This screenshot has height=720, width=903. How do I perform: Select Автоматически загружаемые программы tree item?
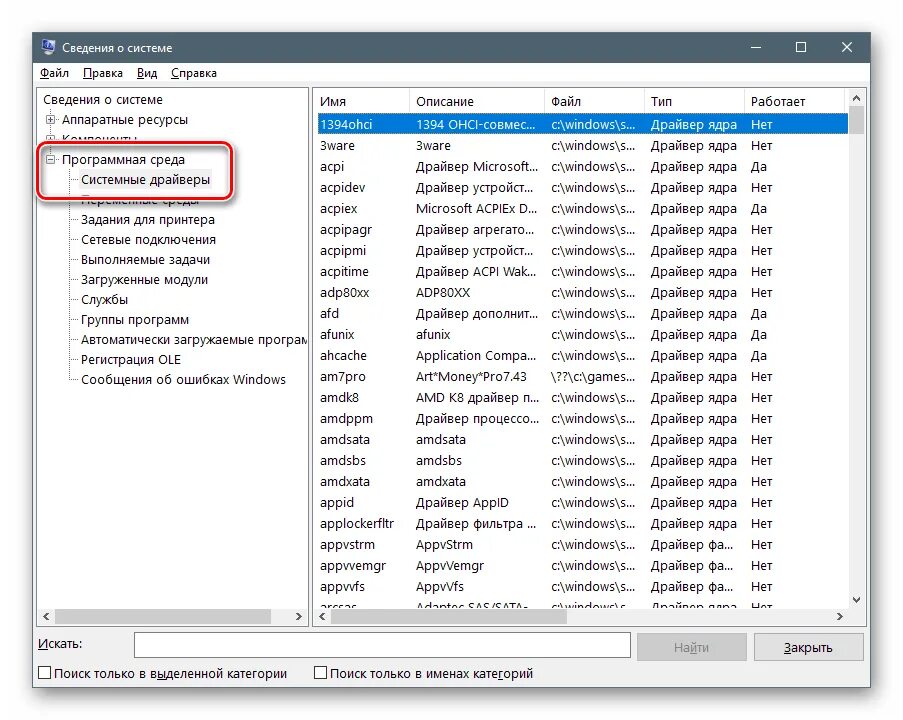194,340
